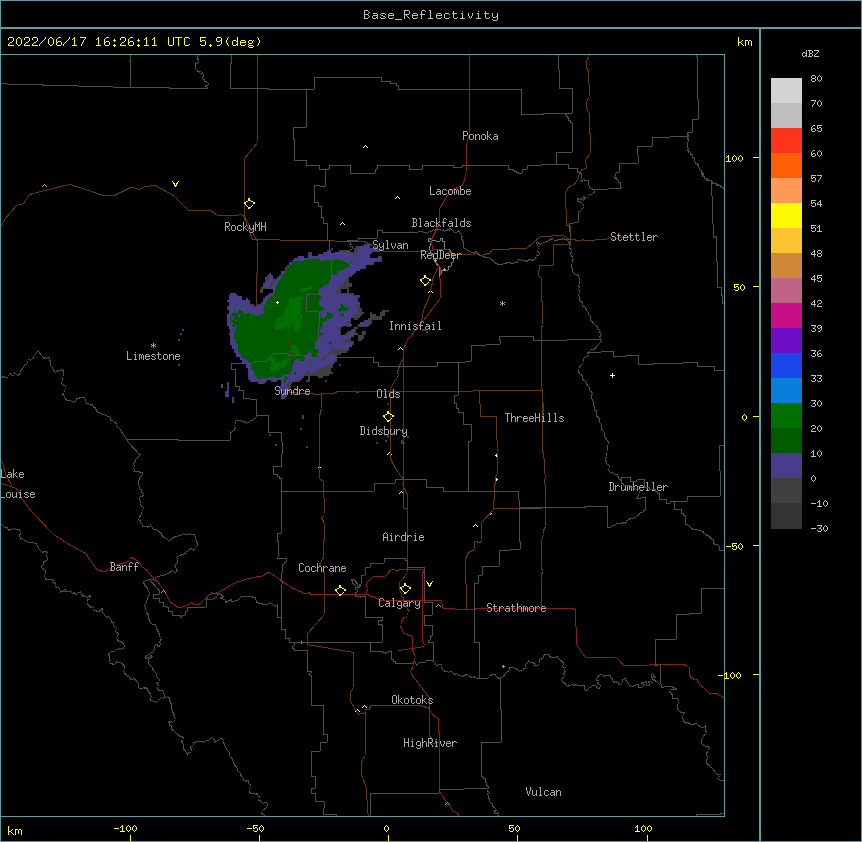Image resolution: width=862 pixels, height=842 pixels.
Task: Click the Okotoks label
Action: [x=412, y=700]
